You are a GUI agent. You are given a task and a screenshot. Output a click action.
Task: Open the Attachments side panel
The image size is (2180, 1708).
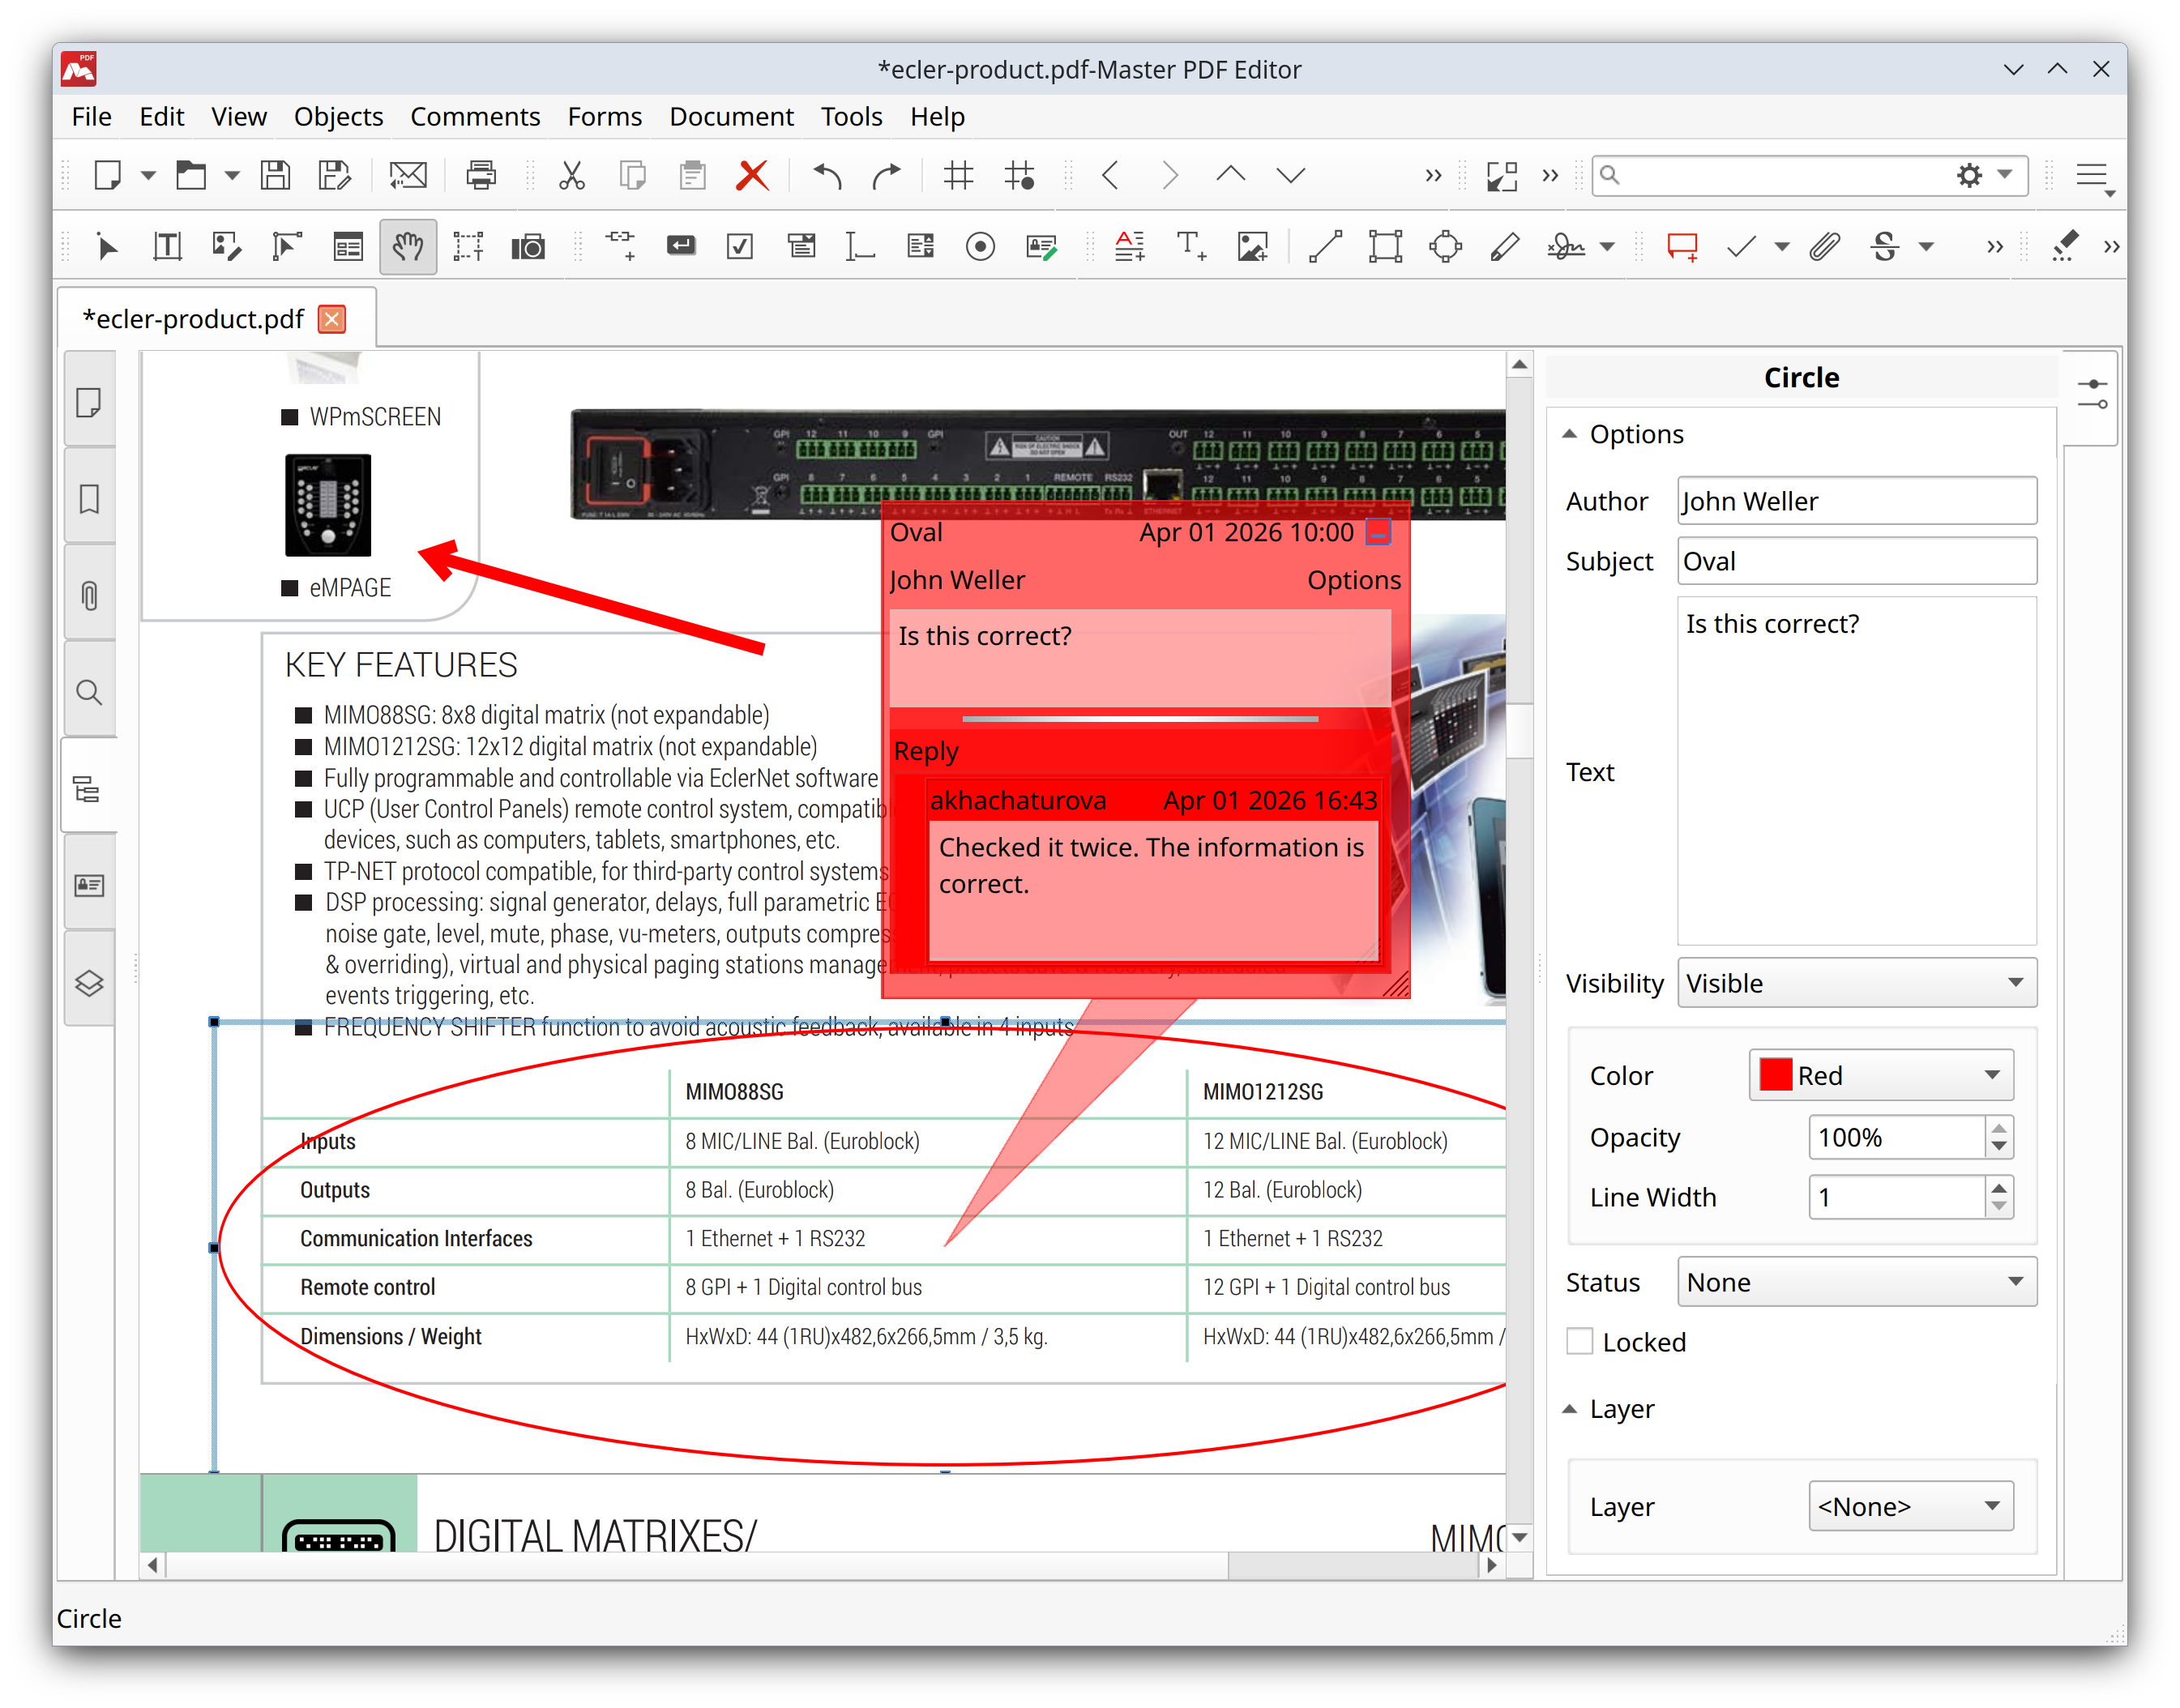(89, 595)
